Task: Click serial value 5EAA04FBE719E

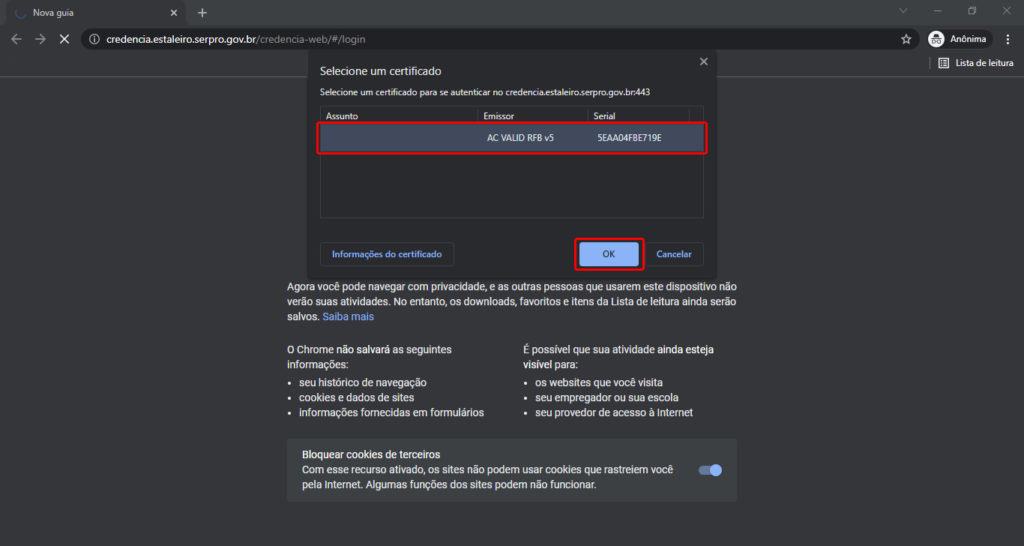Action: coord(629,138)
